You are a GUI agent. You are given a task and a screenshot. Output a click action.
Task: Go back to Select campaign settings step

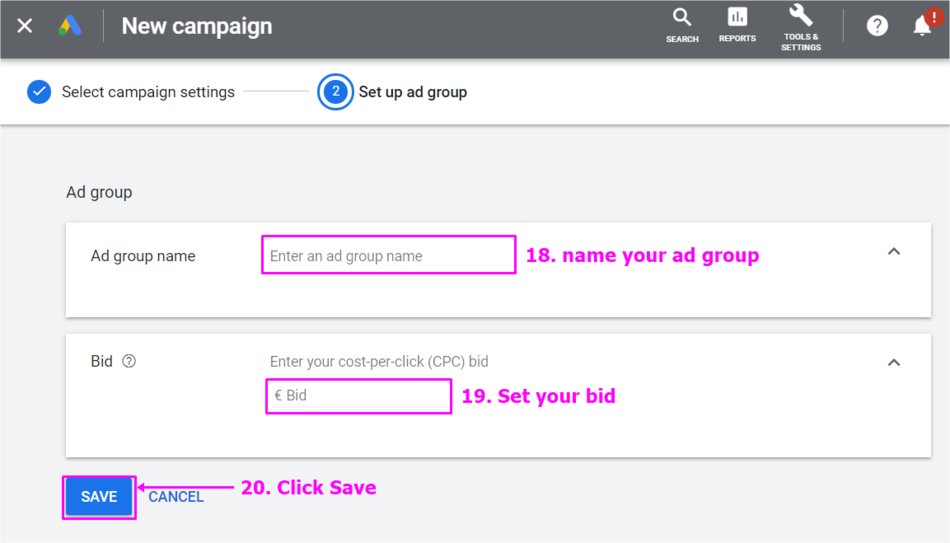pos(148,92)
